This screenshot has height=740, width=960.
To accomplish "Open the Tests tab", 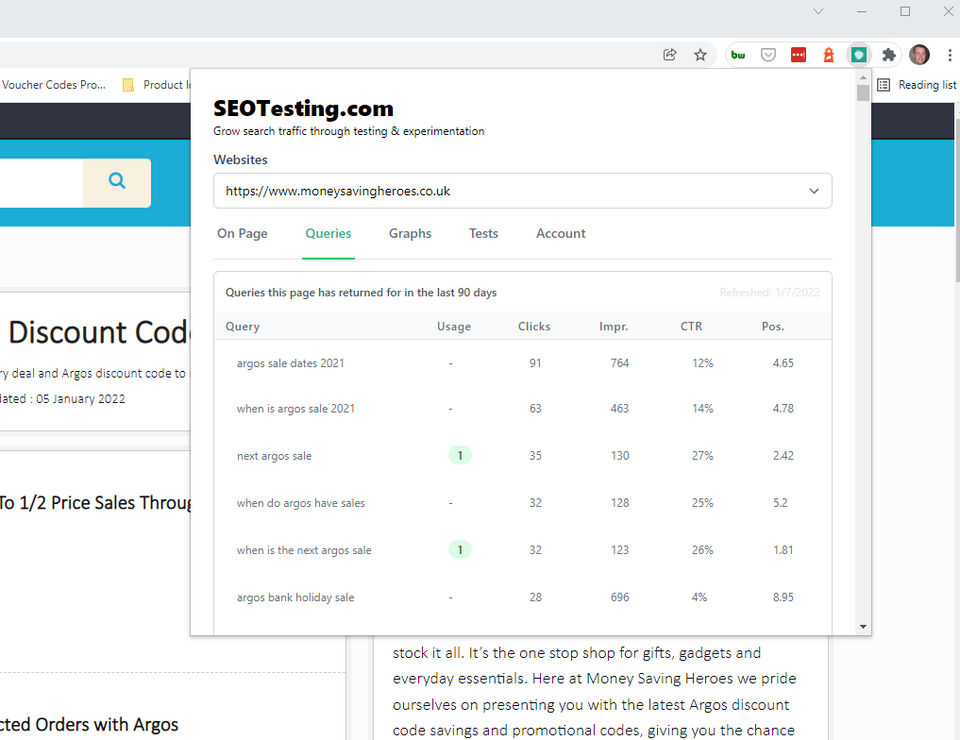I will pos(484,233).
